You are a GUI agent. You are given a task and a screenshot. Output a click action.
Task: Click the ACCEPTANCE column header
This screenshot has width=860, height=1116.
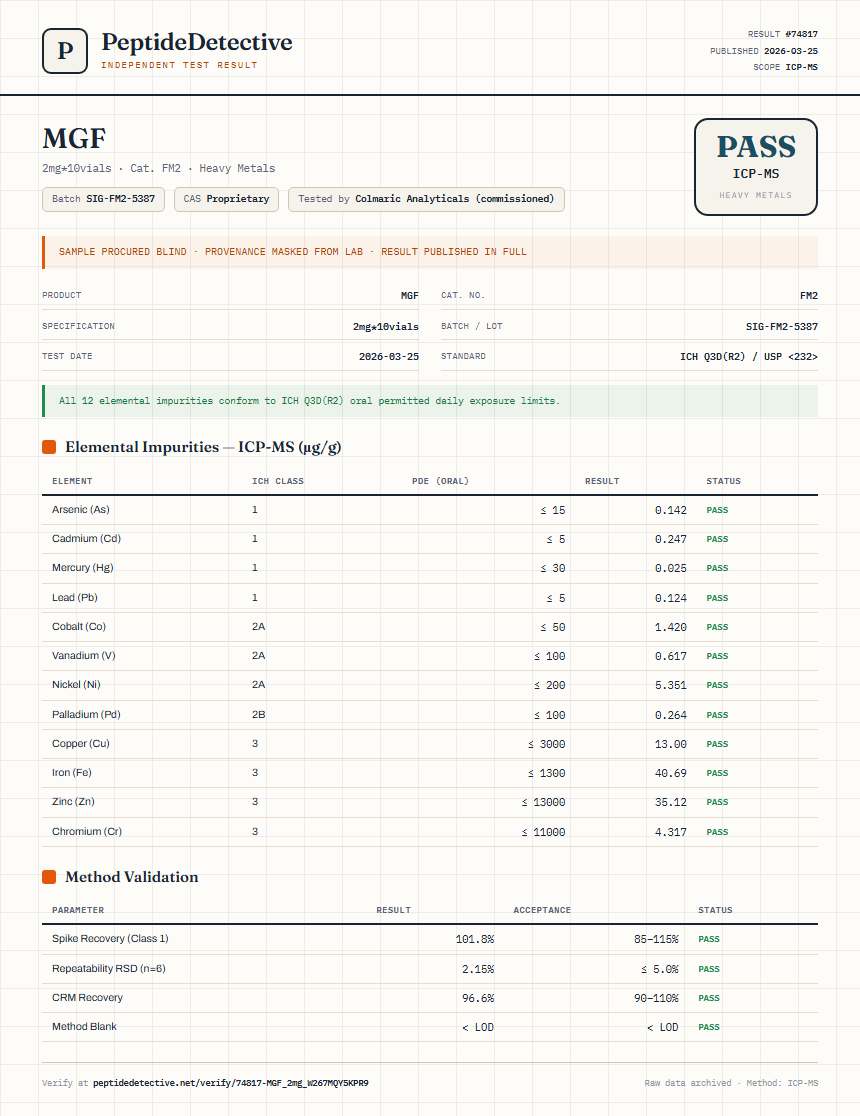click(x=542, y=910)
